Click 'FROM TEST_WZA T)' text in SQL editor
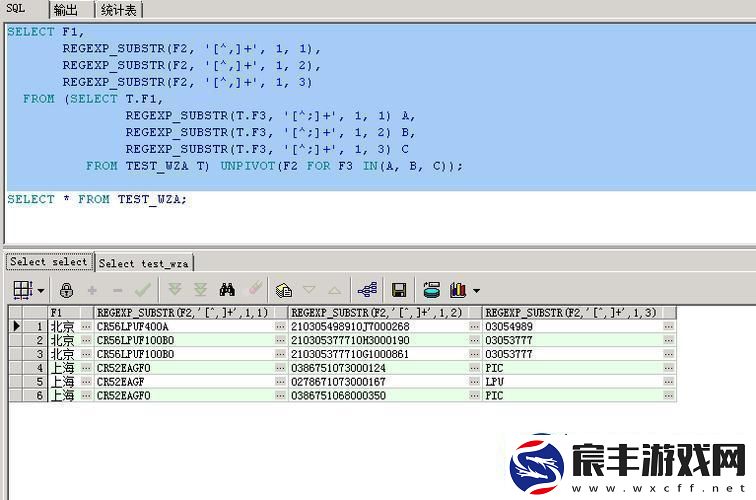 pyautogui.click(x=148, y=166)
